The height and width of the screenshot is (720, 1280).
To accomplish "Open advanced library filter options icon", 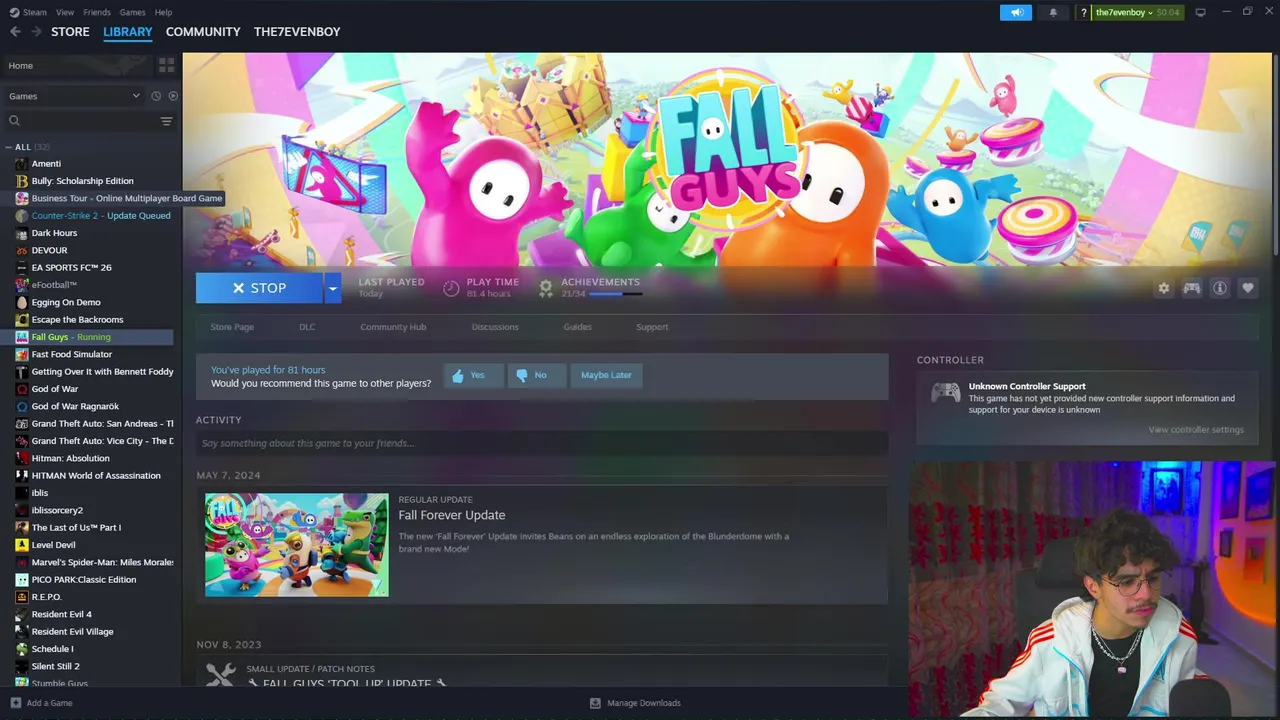I will (x=166, y=121).
